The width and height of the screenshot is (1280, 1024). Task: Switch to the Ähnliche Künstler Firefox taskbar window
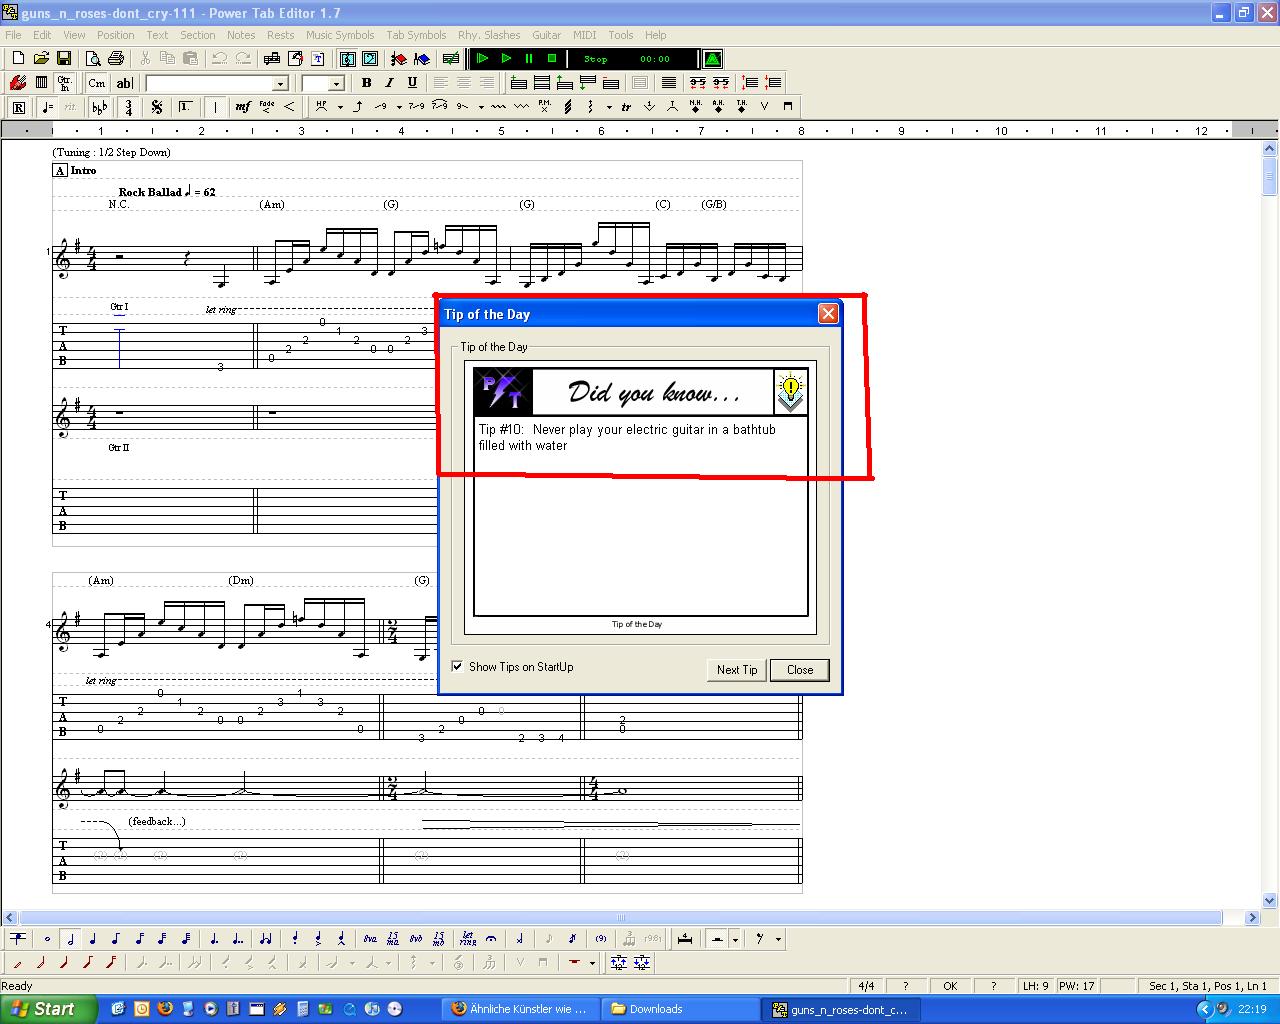coord(520,1009)
